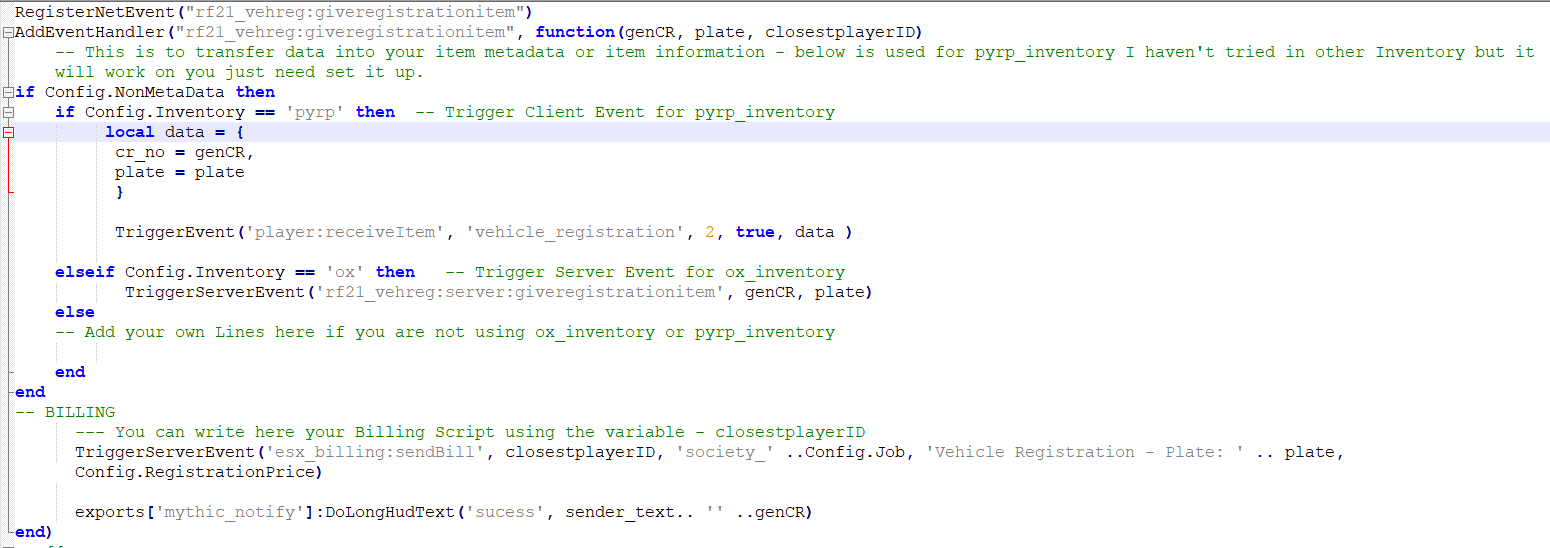The width and height of the screenshot is (1550, 548).
Task: Click the 'esx_billing:sendBill' string
Action: point(375,452)
